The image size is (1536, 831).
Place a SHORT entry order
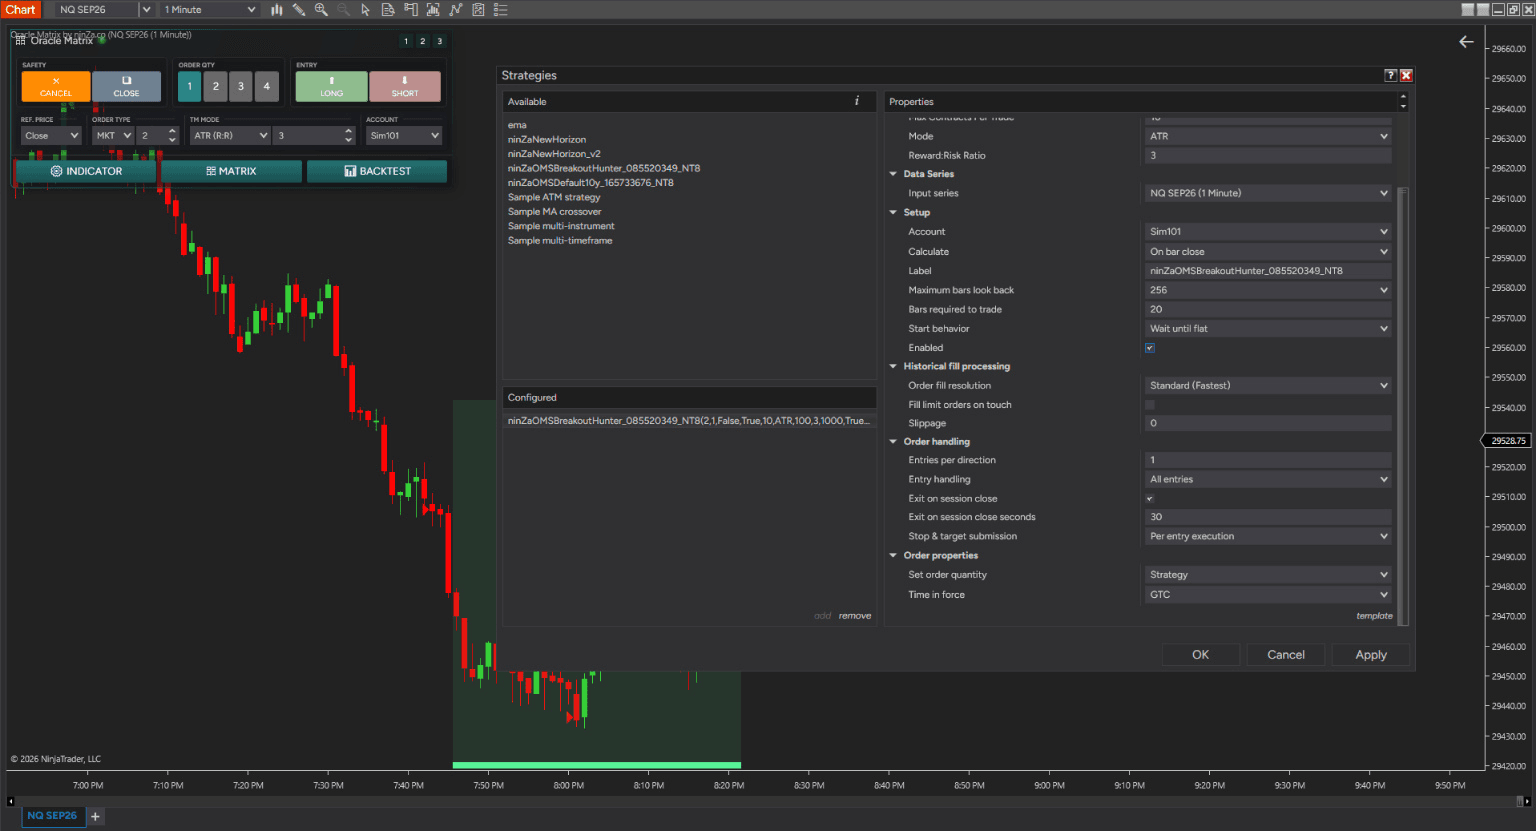(x=405, y=87)
